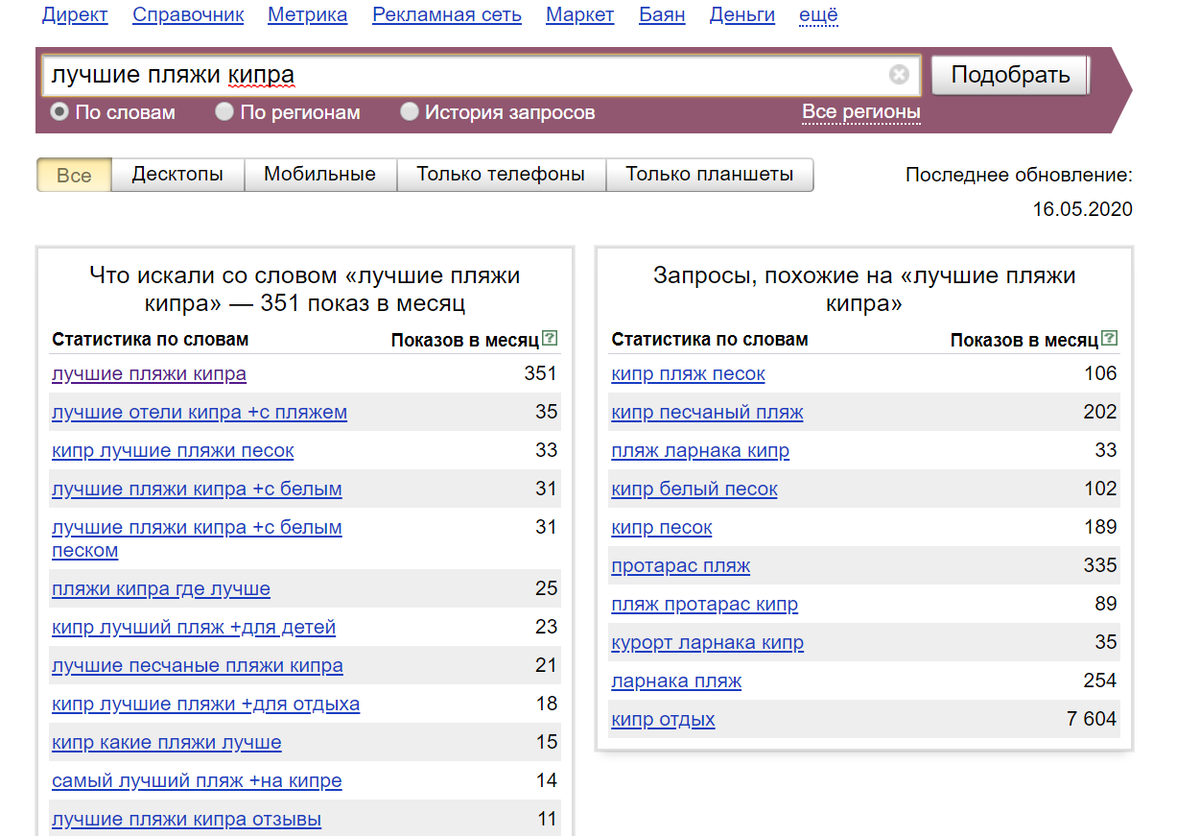This screenshot has width=1200, height=836.
Task: Switch to the «Десктопы» tab
Action: tap(180, 174)
